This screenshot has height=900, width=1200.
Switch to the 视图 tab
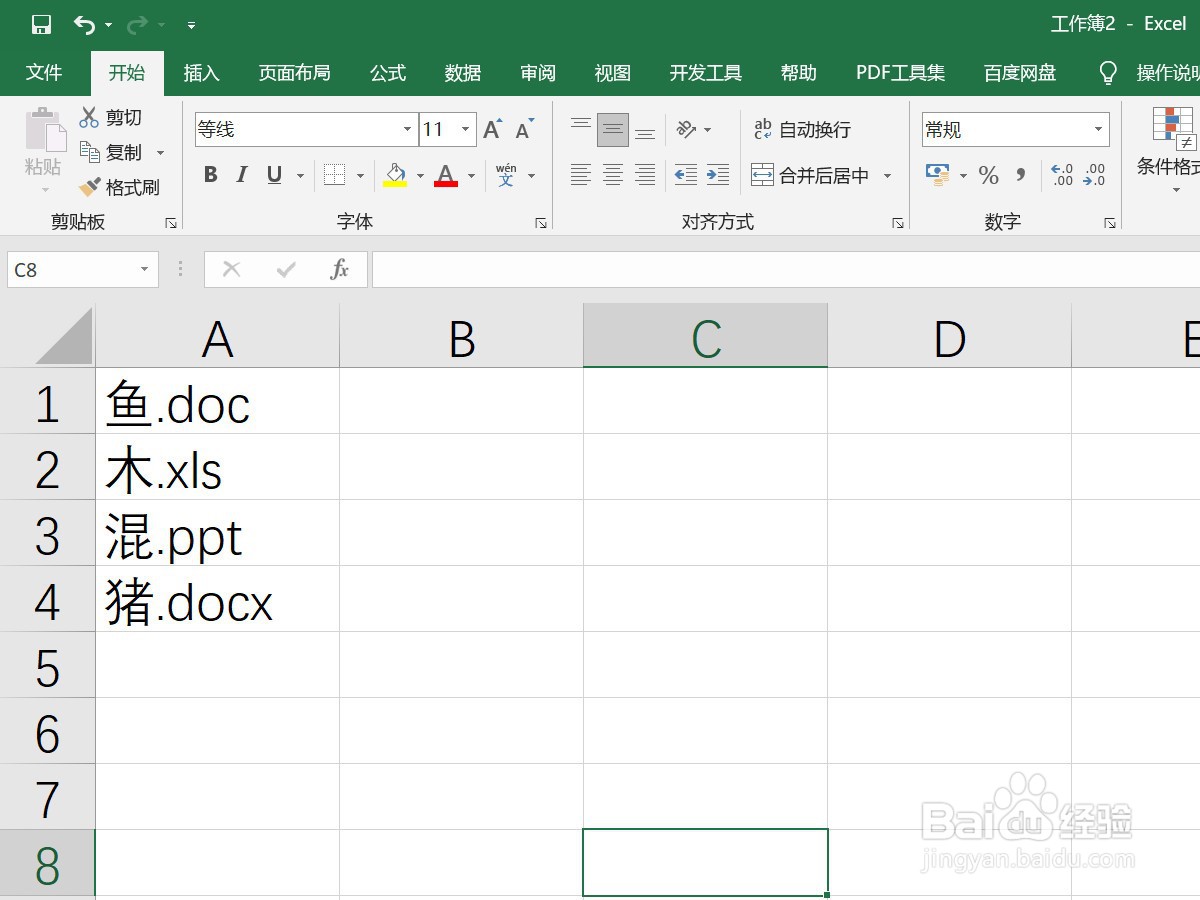(x=613, y=73)
